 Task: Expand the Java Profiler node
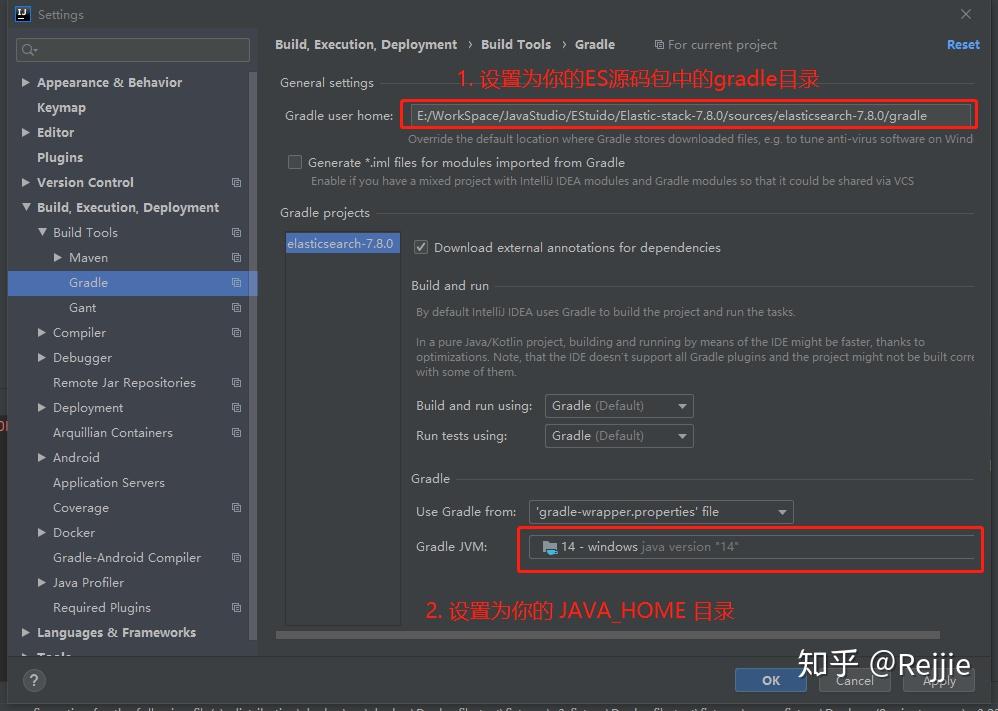tap(42, 582)
